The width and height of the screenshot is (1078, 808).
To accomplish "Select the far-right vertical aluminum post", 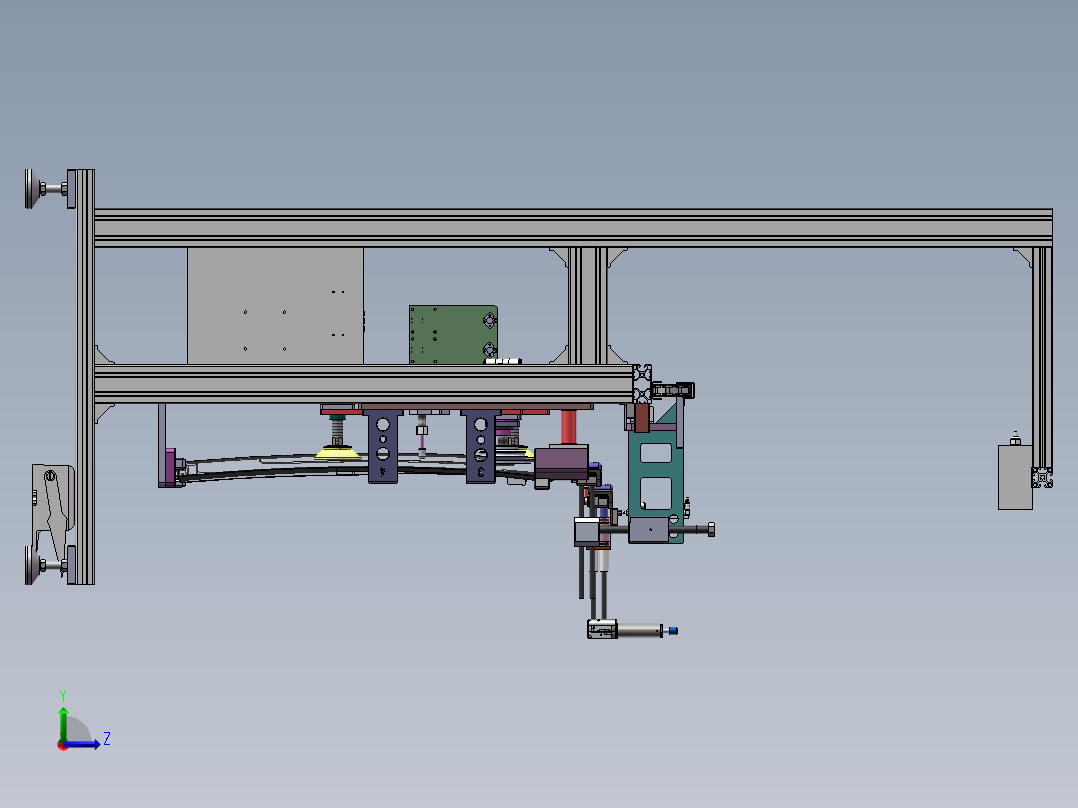I will (x=1042, y=358).
